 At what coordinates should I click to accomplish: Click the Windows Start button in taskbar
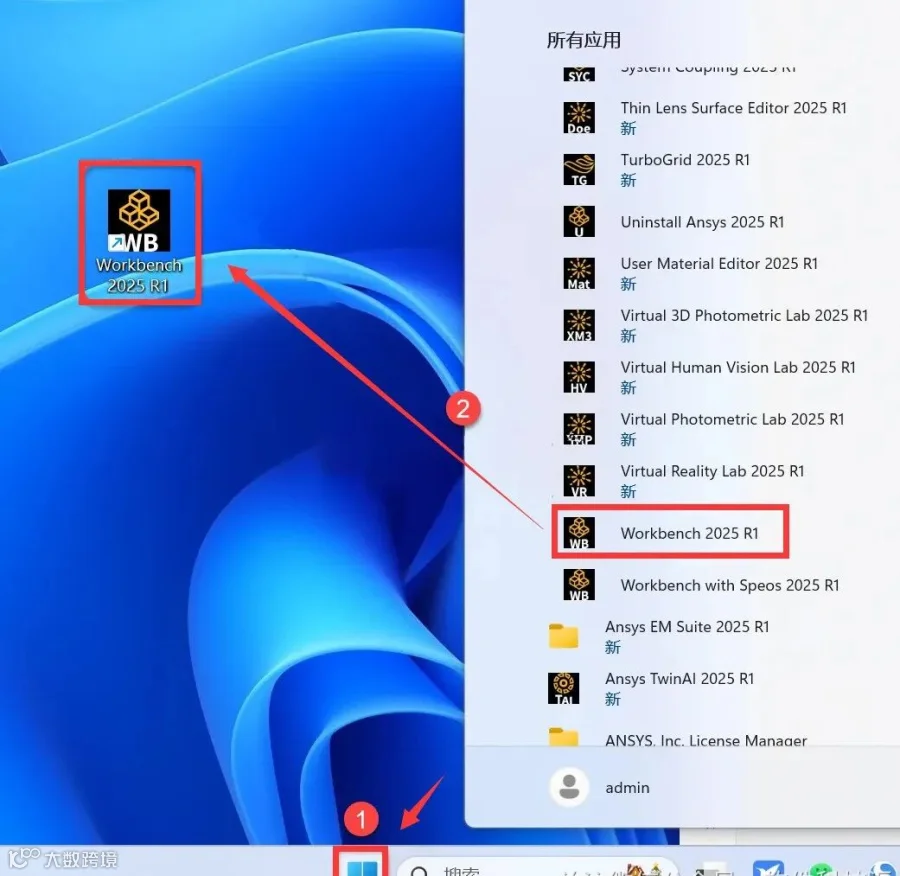coord(361,867)
